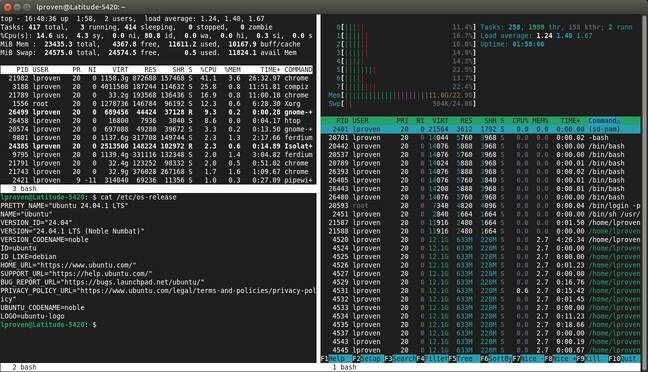Sort htop by TIME+ column header
Screen dimensions: 648x372
click(570, 121)
